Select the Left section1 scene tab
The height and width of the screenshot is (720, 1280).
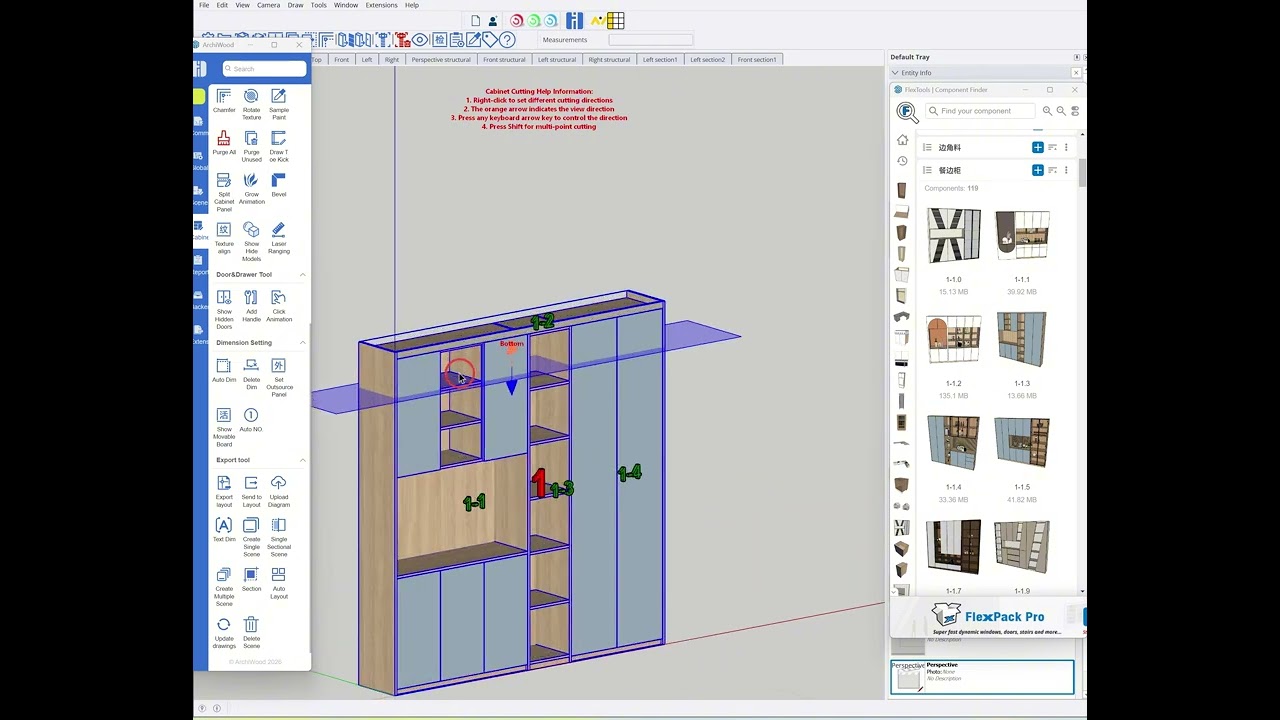click(660, 60)
